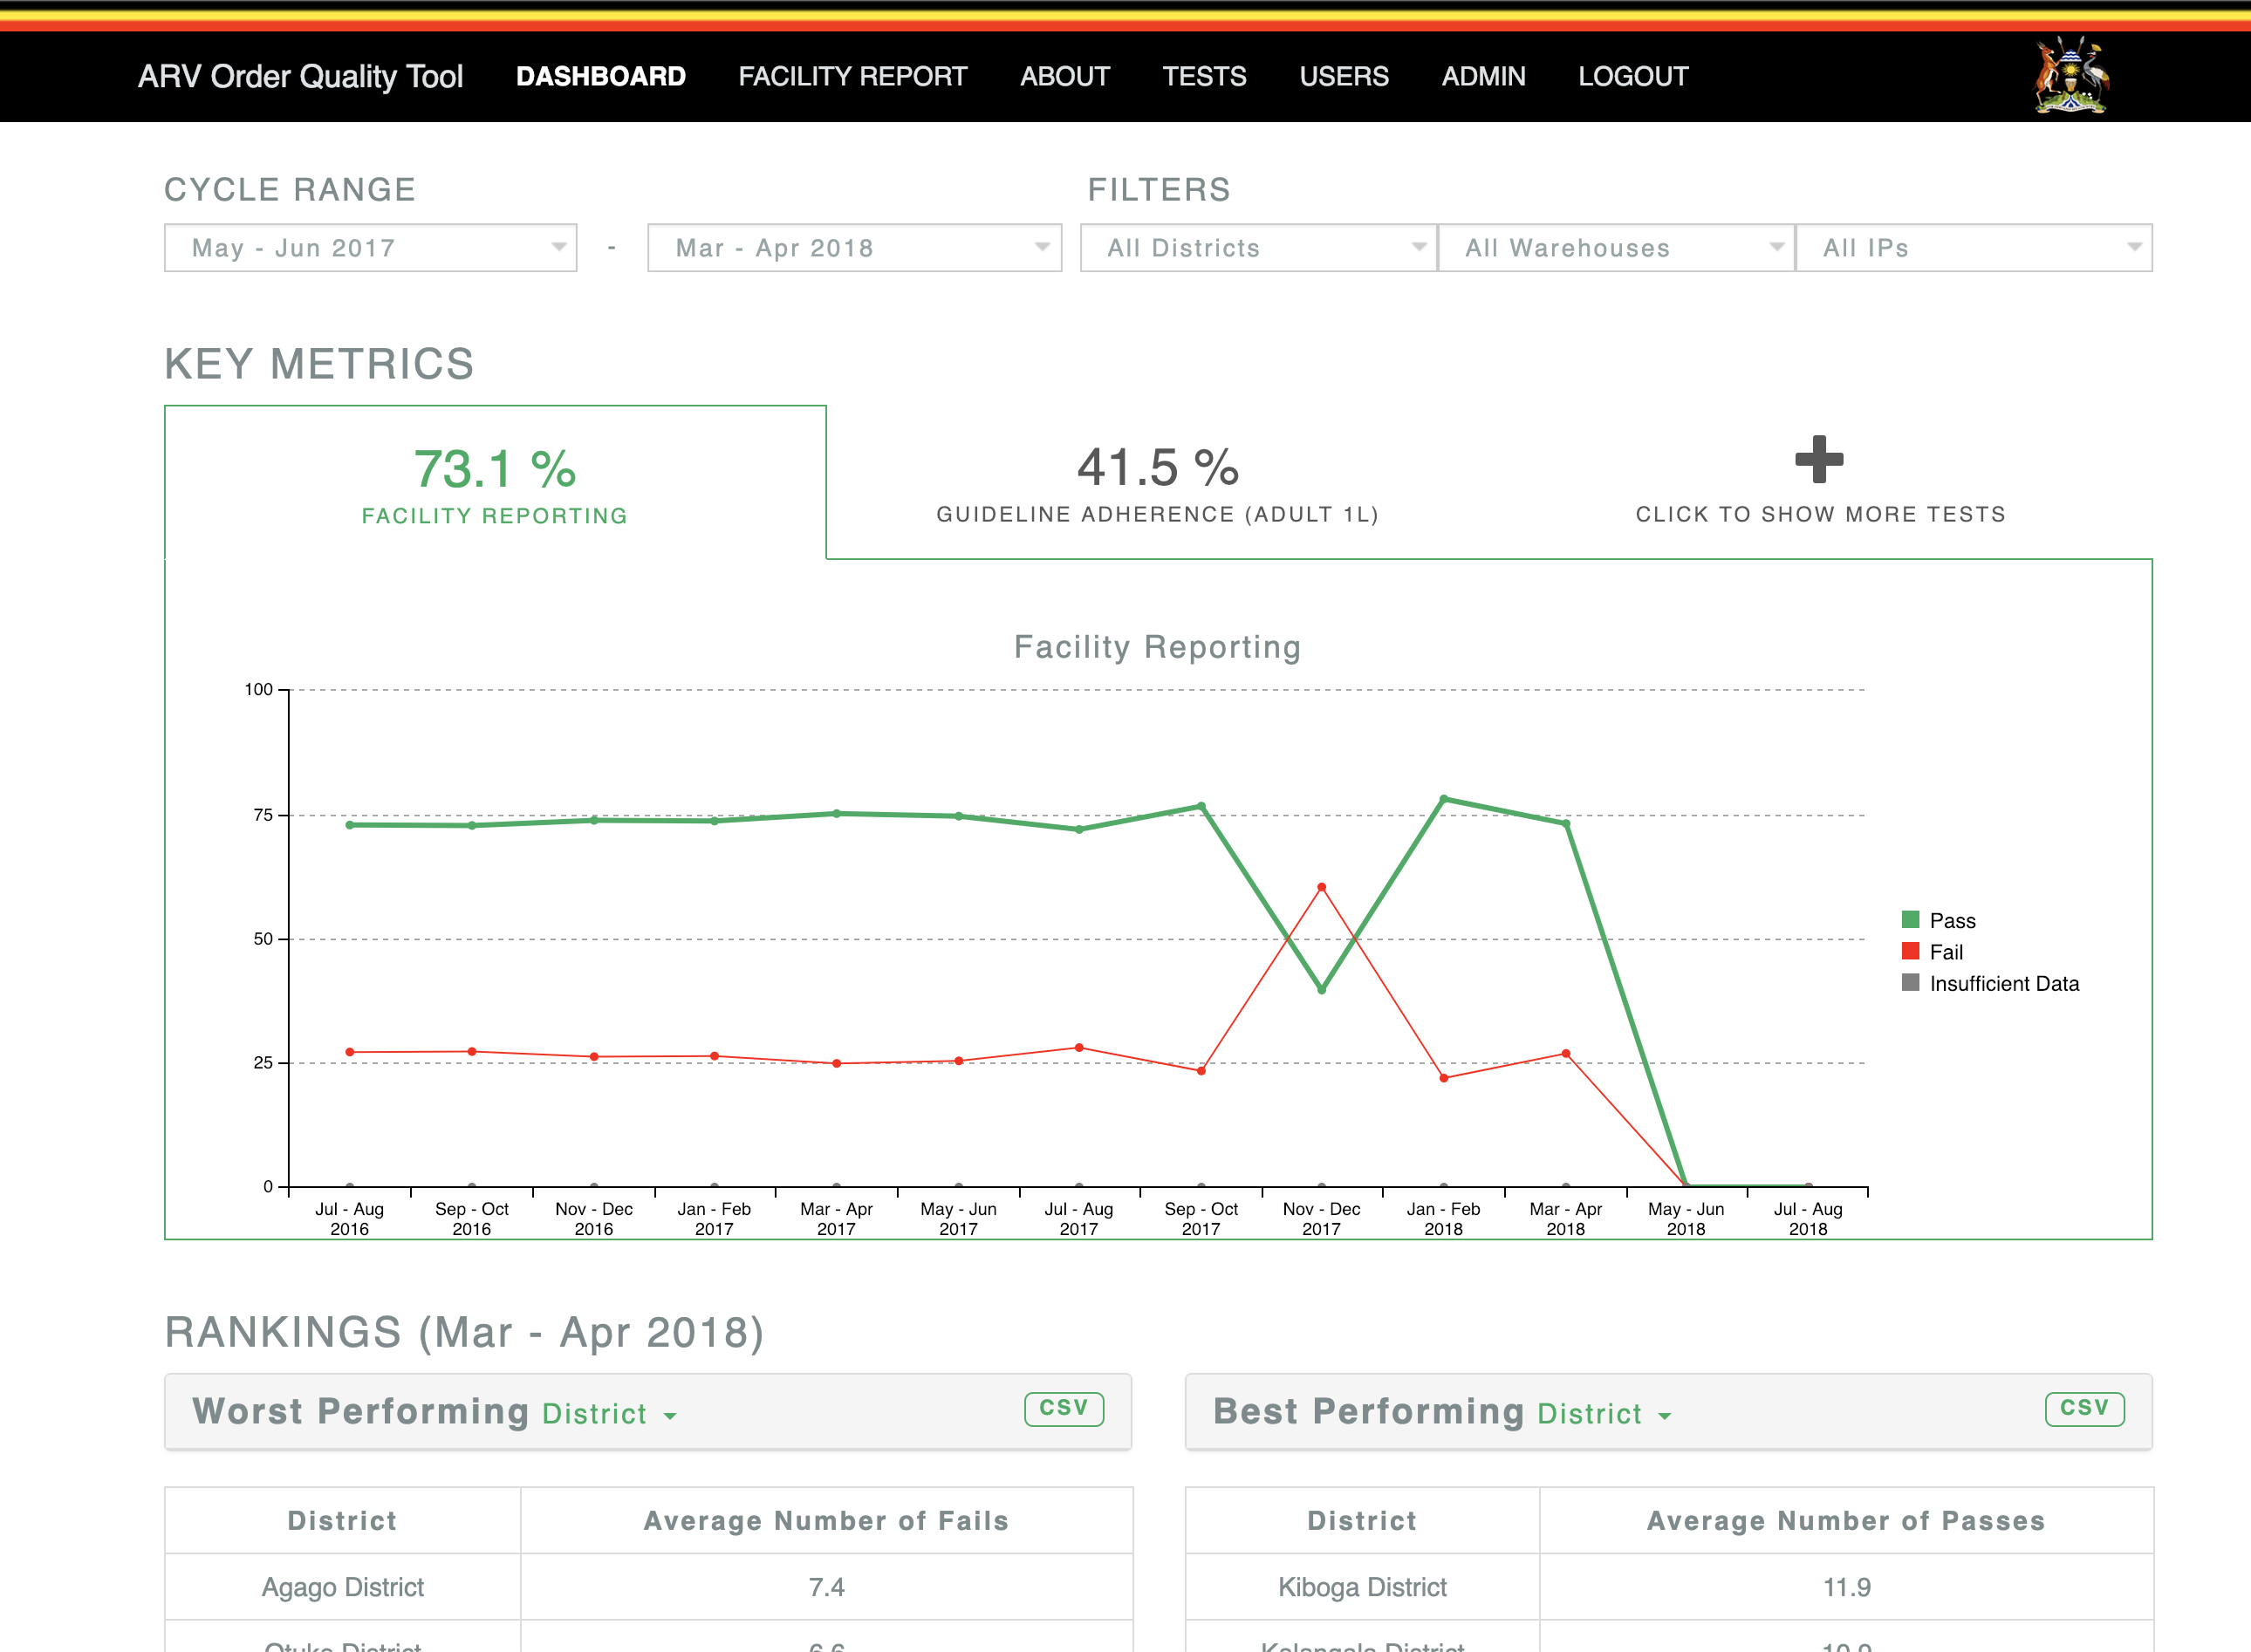Go to the Tests page
2251x1652 pixels.
(x=1204, y=77)
